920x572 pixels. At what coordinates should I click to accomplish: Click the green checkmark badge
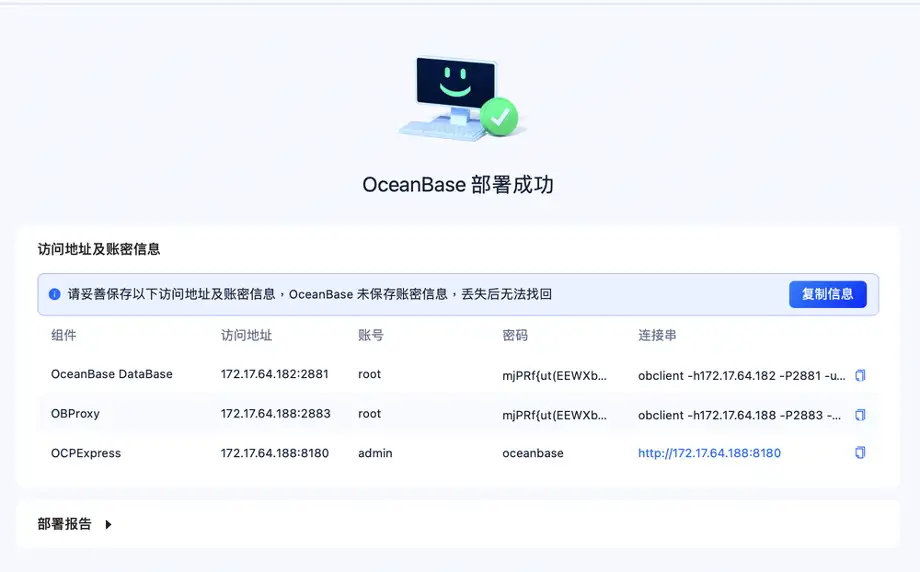click(499, 117)
